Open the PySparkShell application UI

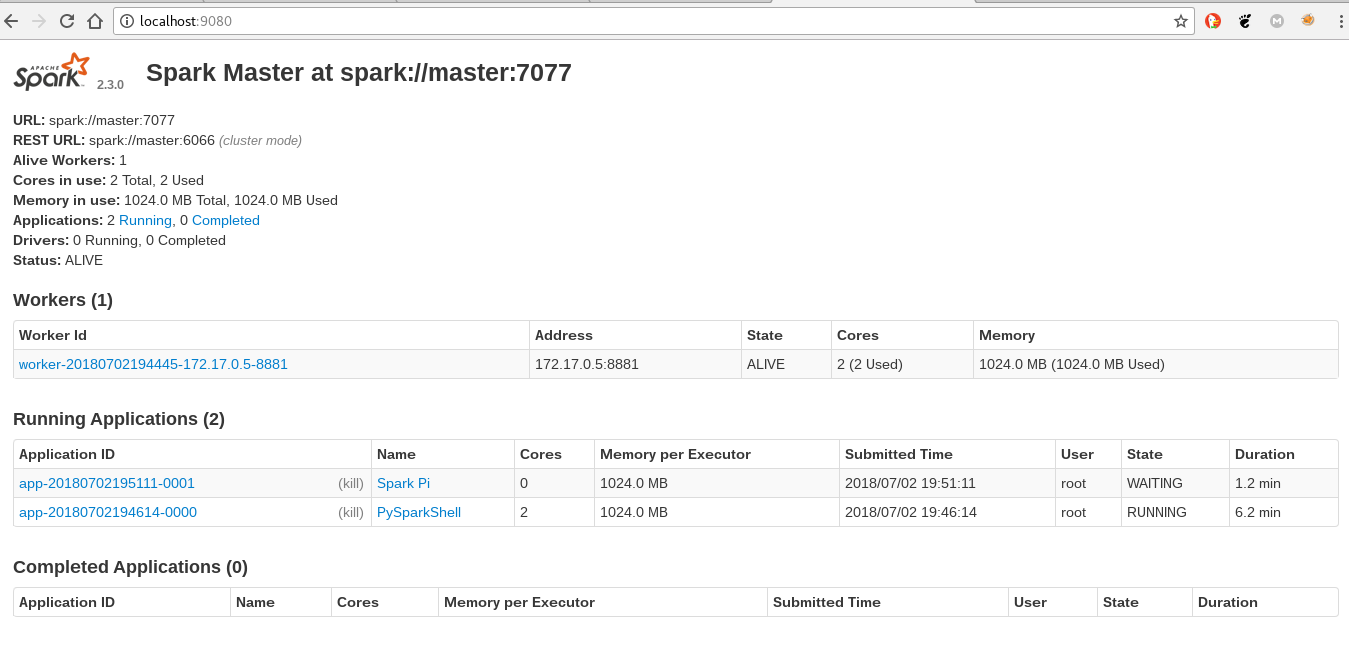[x=419, y=512]
